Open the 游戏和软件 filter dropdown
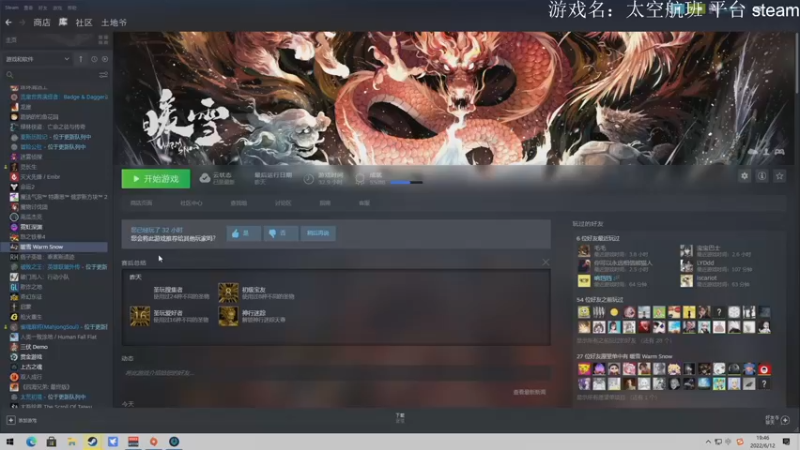The image size is (800, 450). tap(37, 59)
